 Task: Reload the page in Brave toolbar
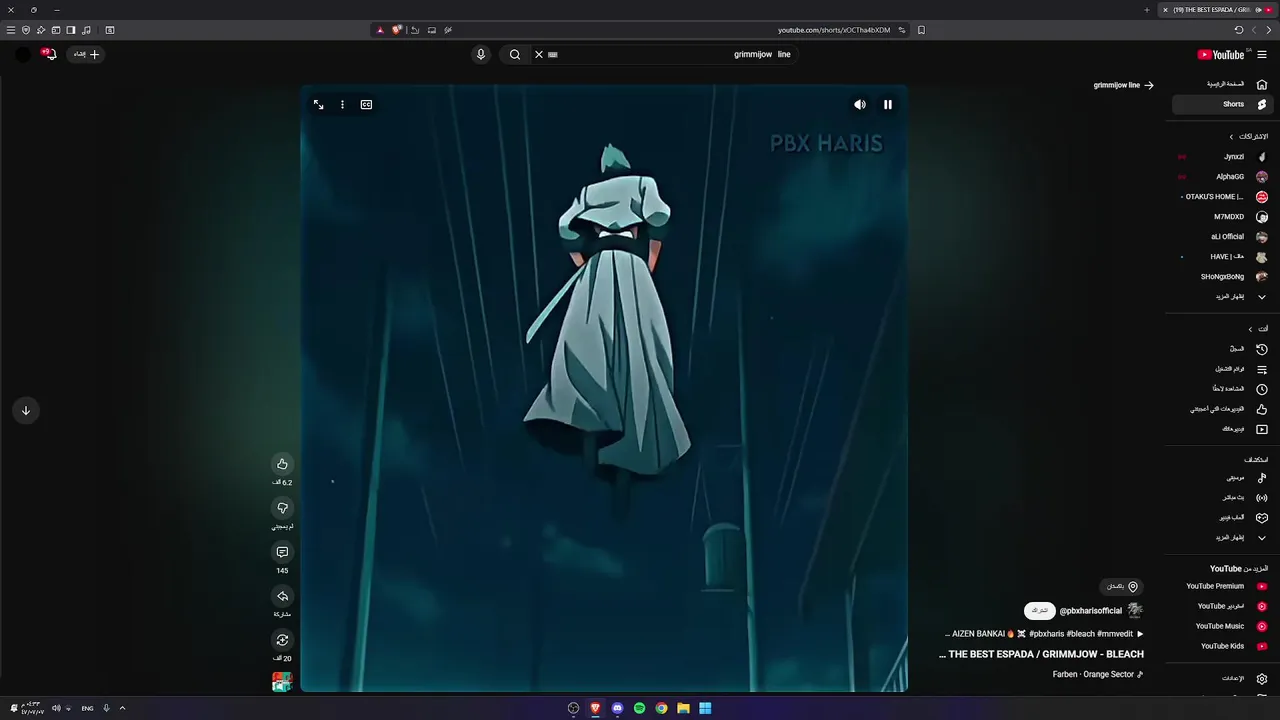pos(1239,30)
